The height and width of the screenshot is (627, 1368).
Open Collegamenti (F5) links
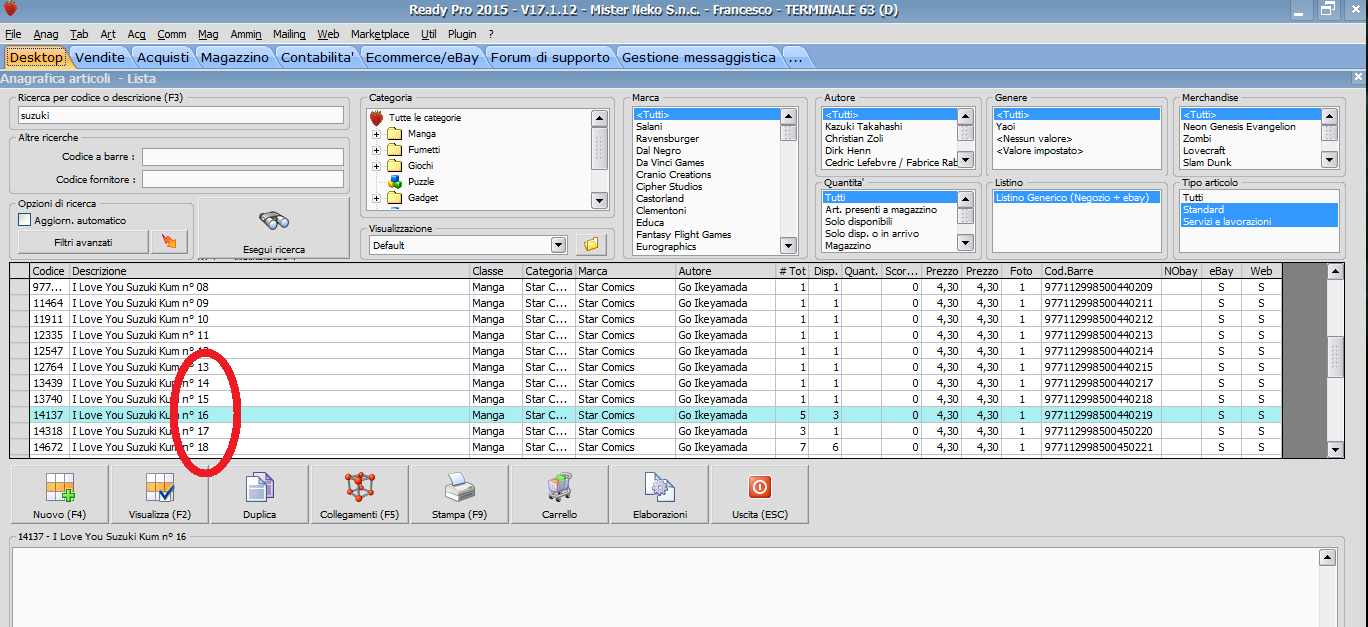coord(360,494)
